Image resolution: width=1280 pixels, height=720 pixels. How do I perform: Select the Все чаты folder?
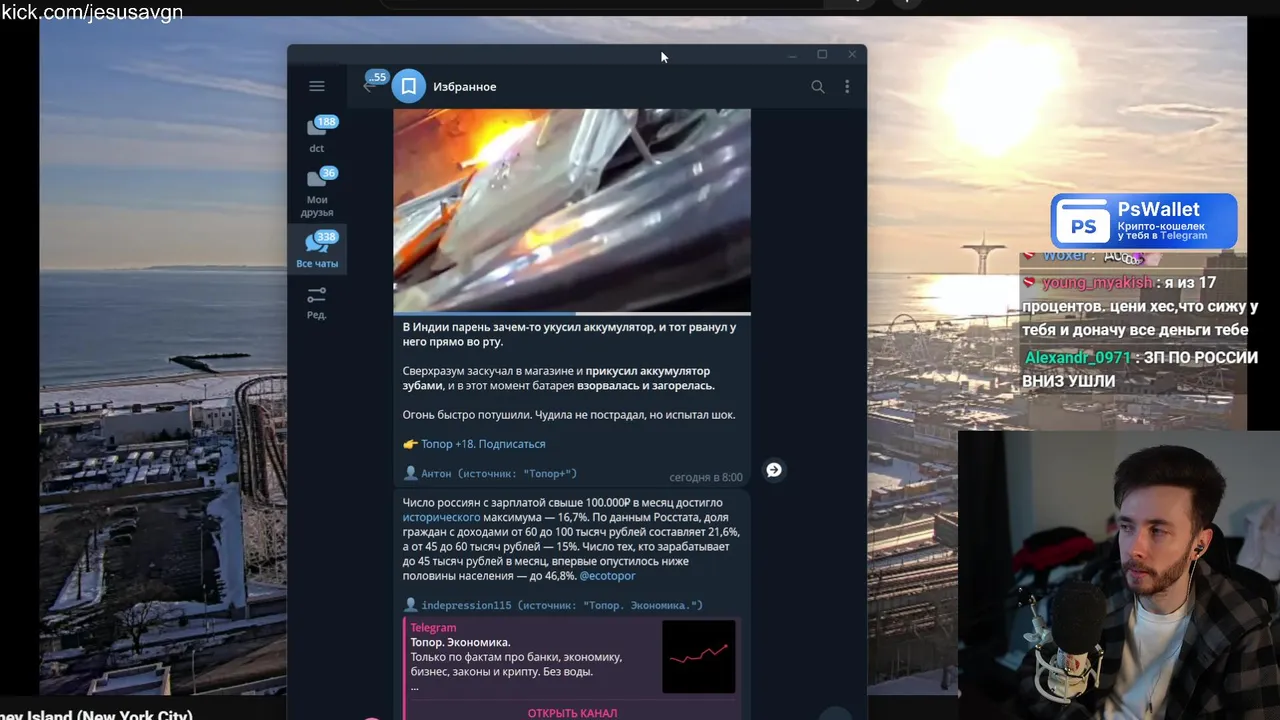317,250
